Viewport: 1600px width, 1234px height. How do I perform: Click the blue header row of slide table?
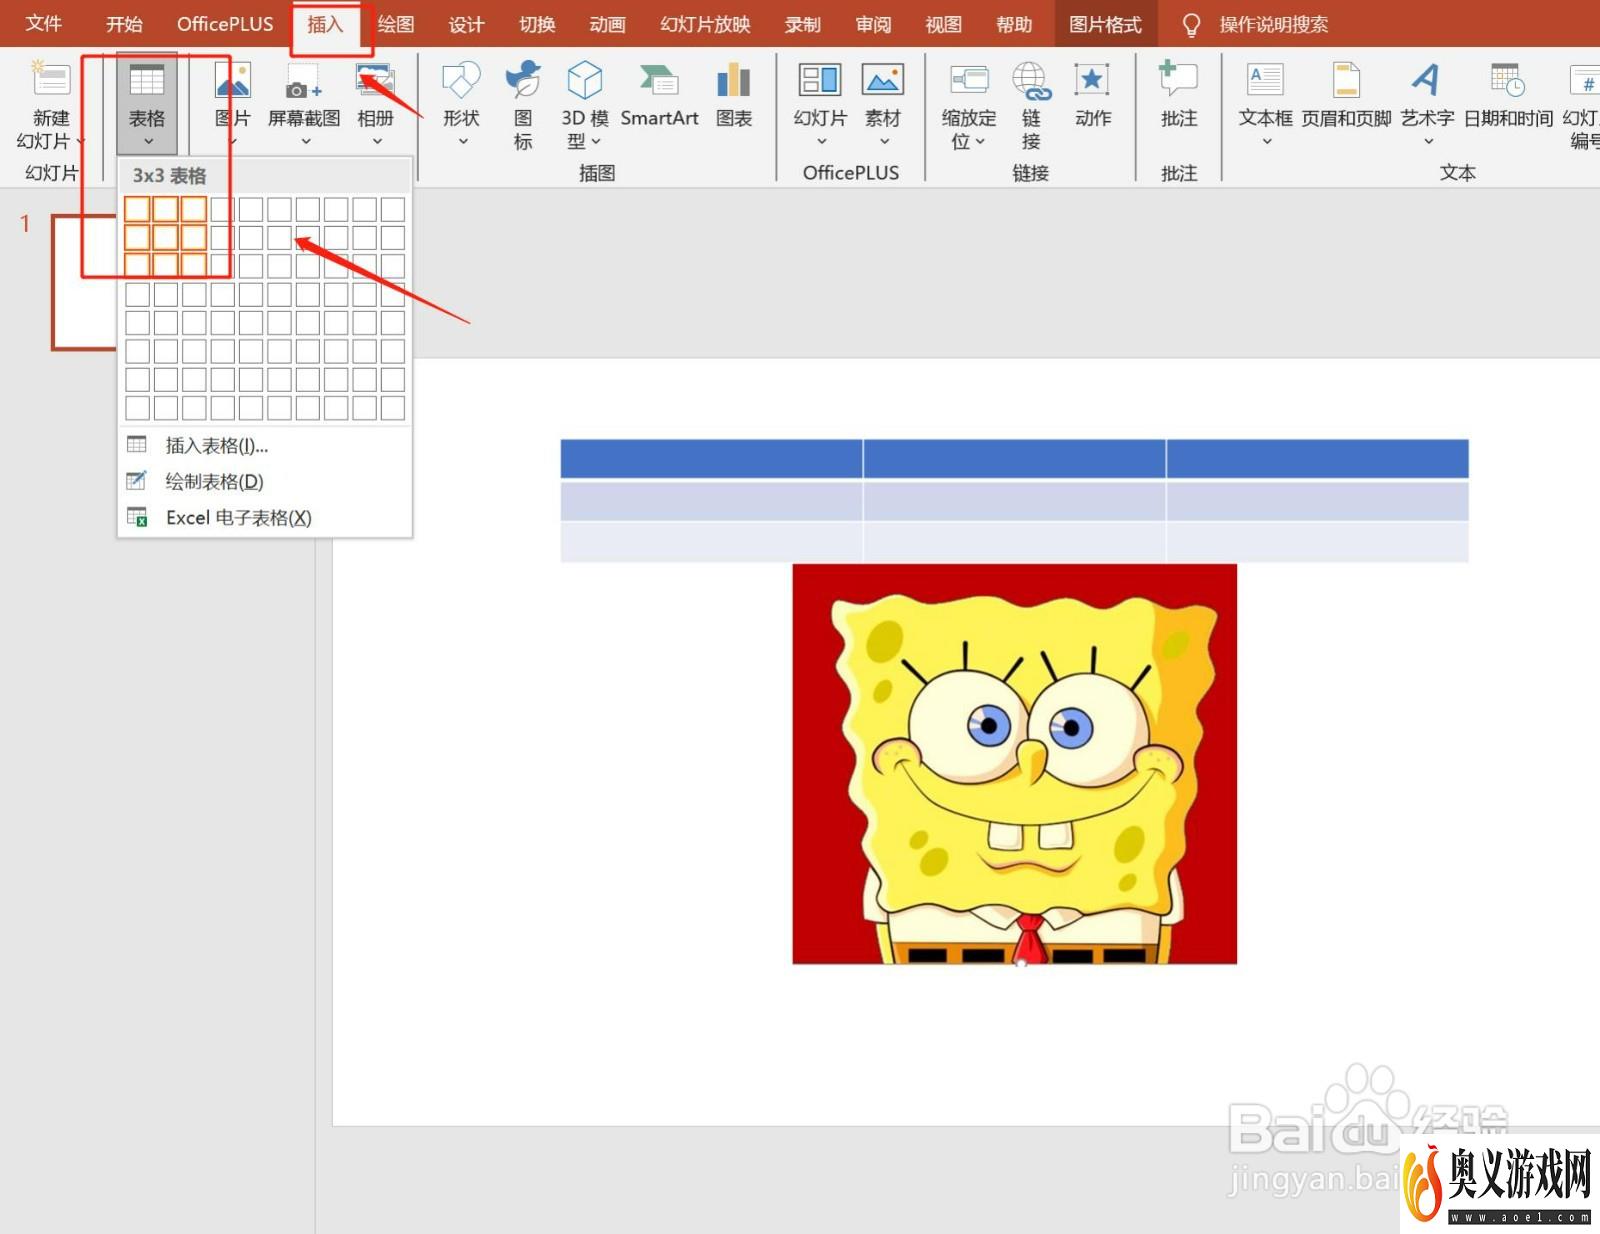click(x=1014, y=458)
